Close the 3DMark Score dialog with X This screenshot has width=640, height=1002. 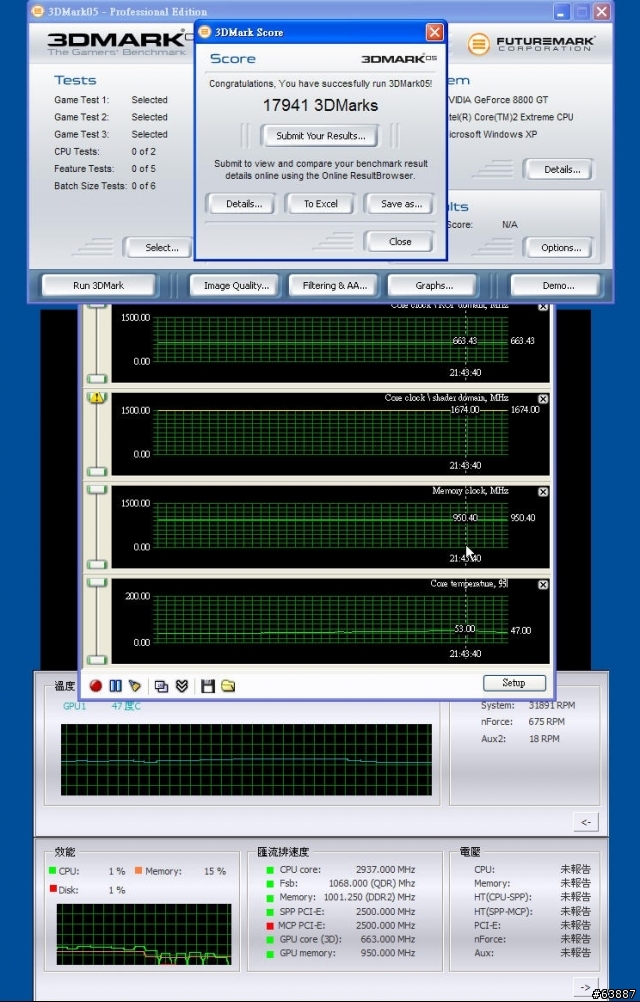coord(434,32)
